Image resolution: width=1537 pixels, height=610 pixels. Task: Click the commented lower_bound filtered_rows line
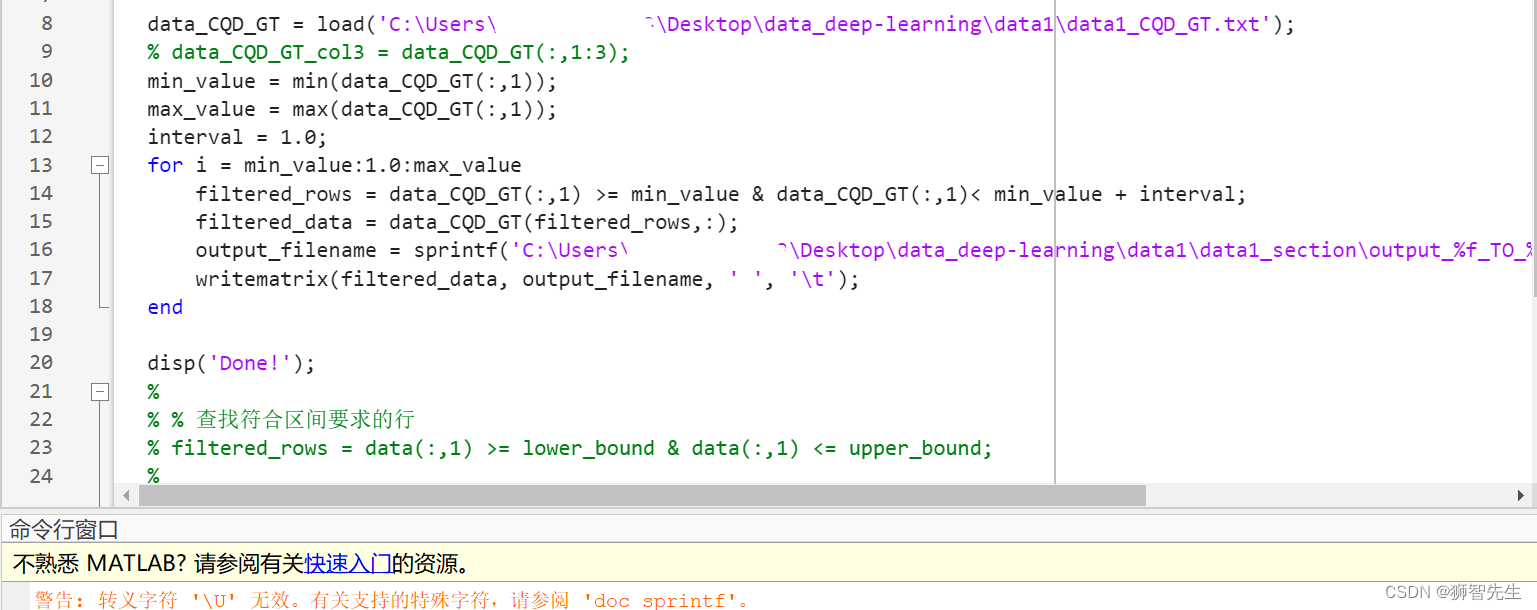pyautogui.click(x=570, y=448)
